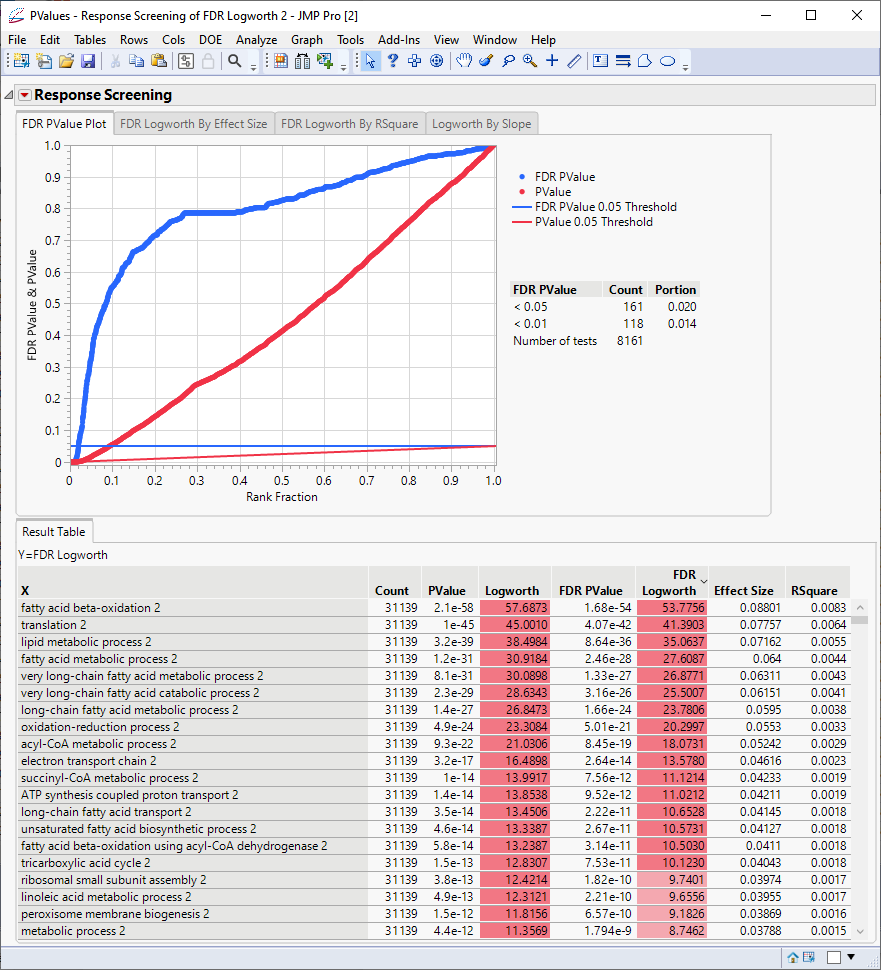Image resolution: width=881 pixels, height=970 pixels.
Task: Click the Save toolbar icon
Action: pyautogui.click(x=88, y=61)
